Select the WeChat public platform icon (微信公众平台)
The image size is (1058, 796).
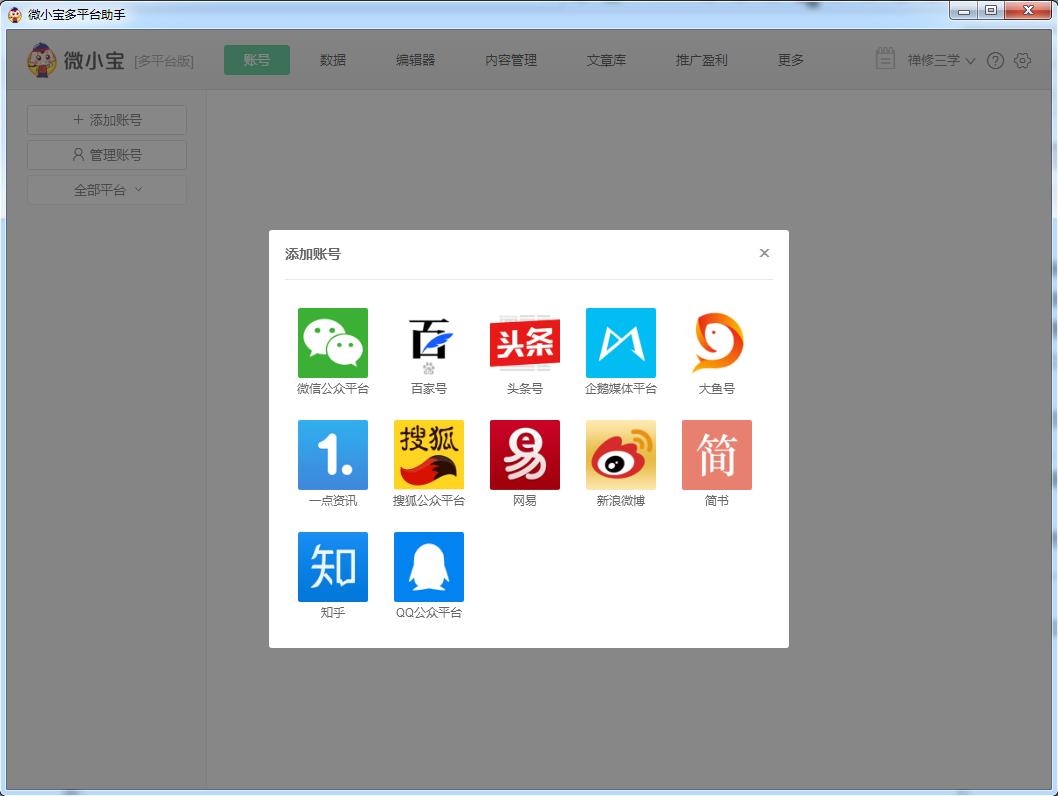[x=333, y=343]
